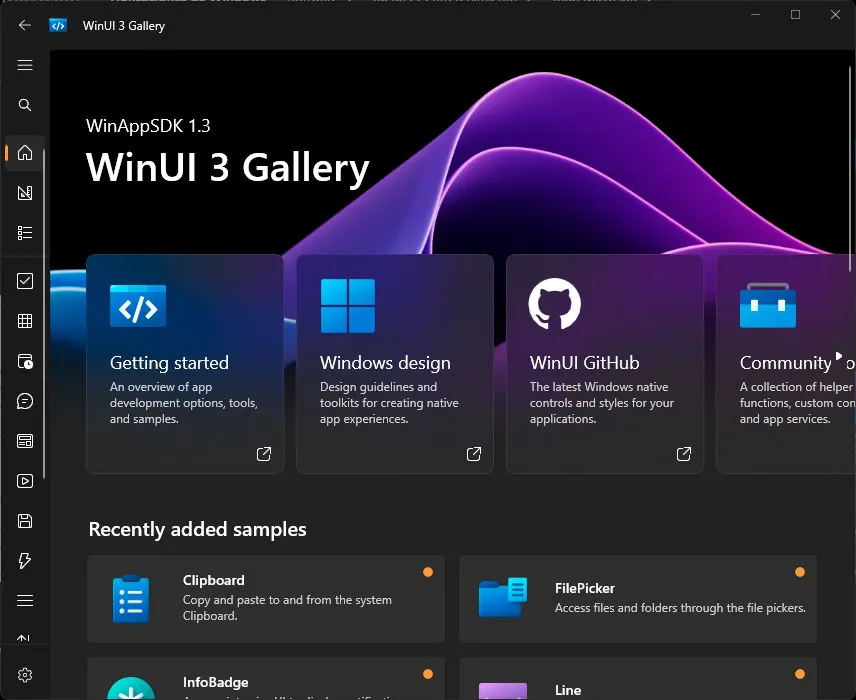The width and height of the screenshot is (856, 700).
Task: Click the orange new badge on Clipboard
Action: pyautogui.click(x=428, y=572)
